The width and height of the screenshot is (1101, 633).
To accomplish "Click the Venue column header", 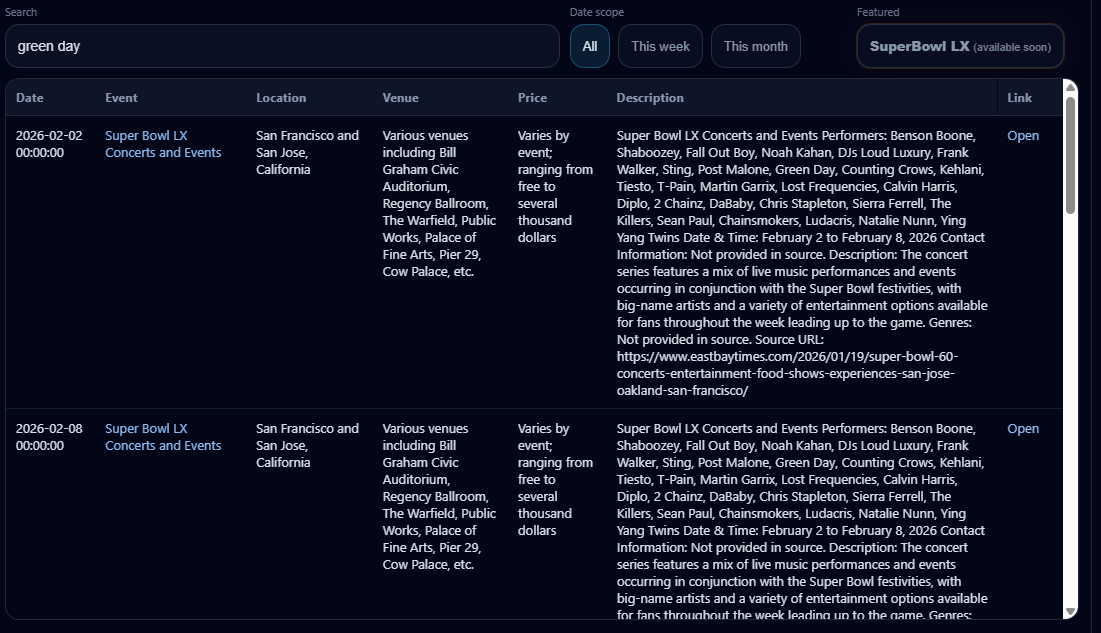I will click(400, 98).
